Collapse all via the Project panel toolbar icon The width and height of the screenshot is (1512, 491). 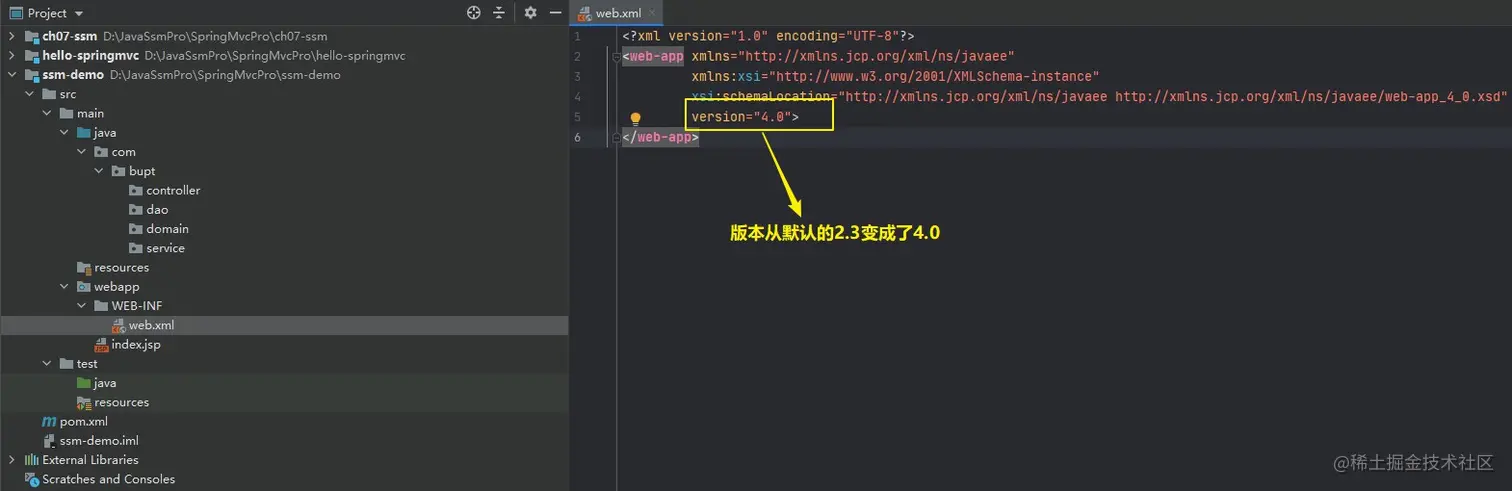click(499, 13)
